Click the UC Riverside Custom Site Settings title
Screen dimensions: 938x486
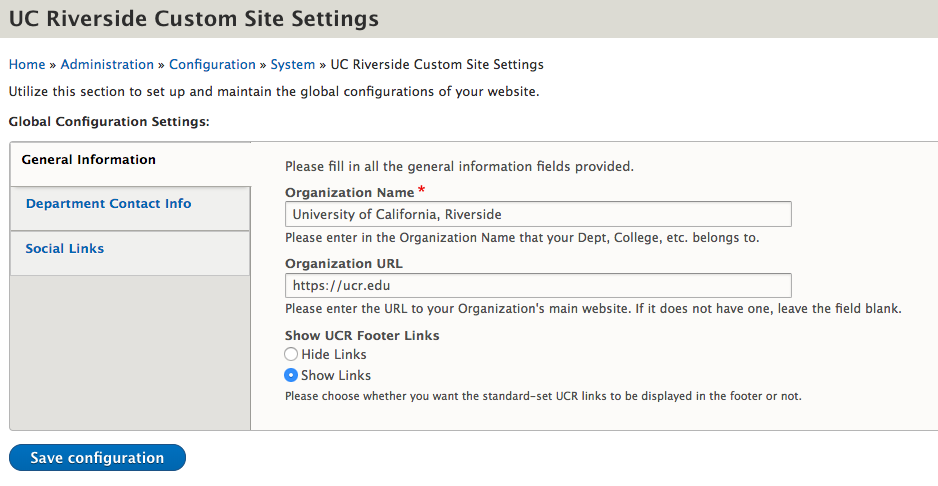[194, 19]
